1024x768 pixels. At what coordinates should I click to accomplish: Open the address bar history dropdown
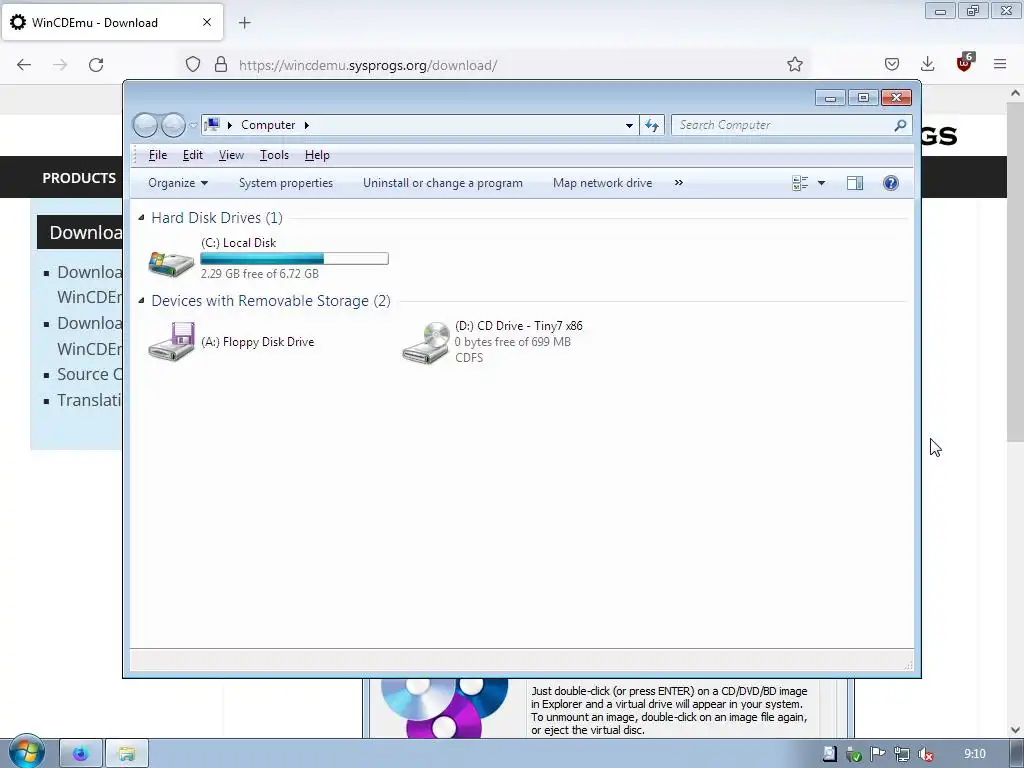(629, 125)
